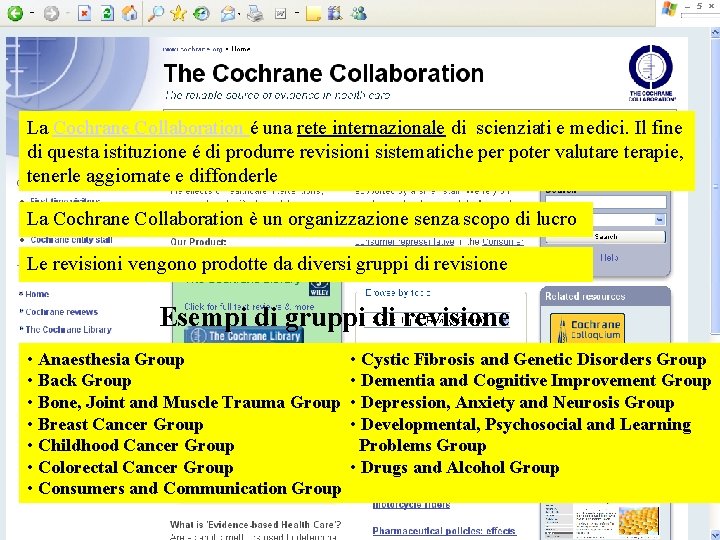This screenshot has height=540, width=720.
Task: Click the scrollbar up arrow
Action: pyautogui.click(x=715, y=32)
